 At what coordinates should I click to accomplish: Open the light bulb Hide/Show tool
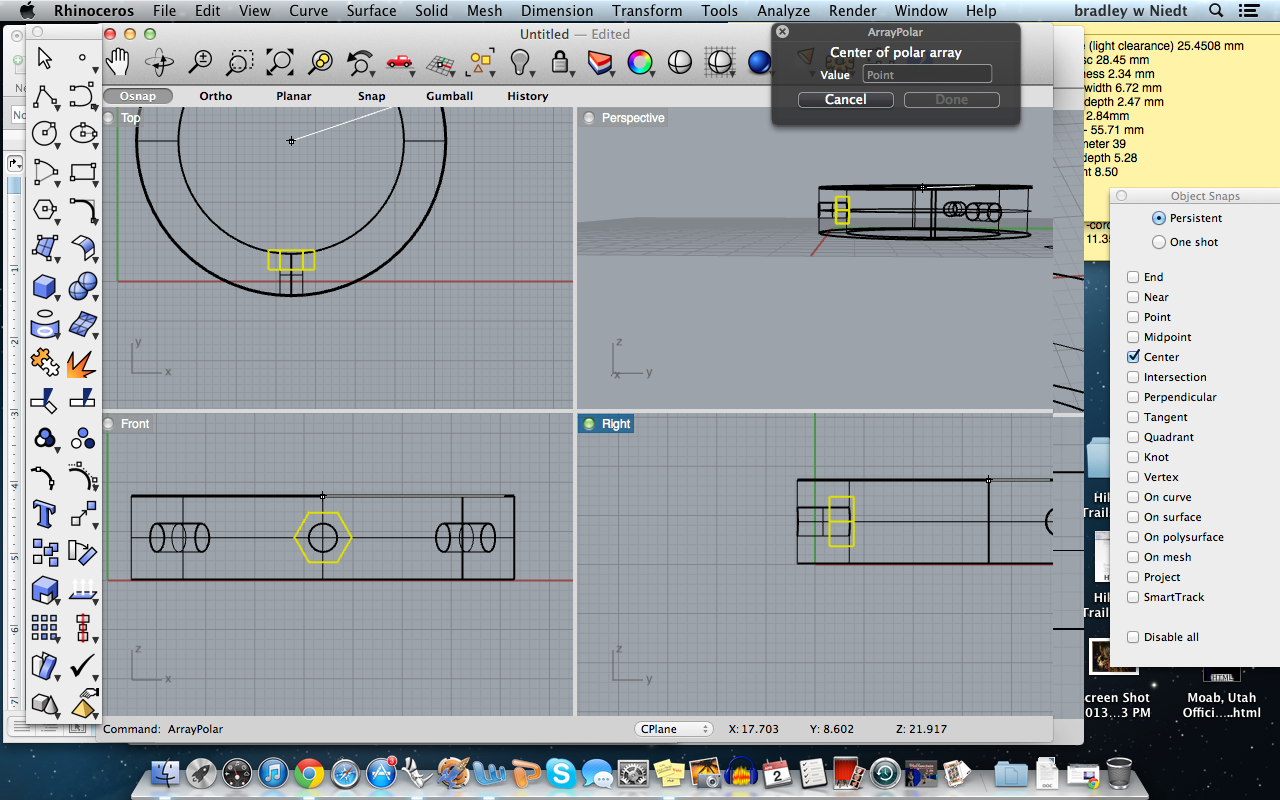tap(519, 62)
